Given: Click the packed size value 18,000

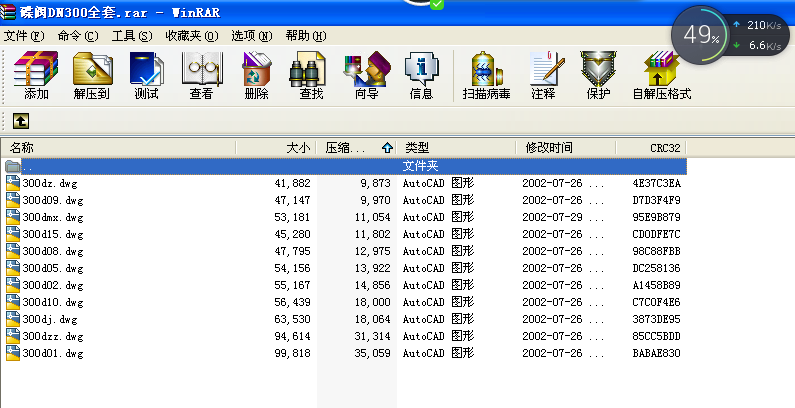Looking at the screenshot, I should pyautogui.click(x=373, y=302).
